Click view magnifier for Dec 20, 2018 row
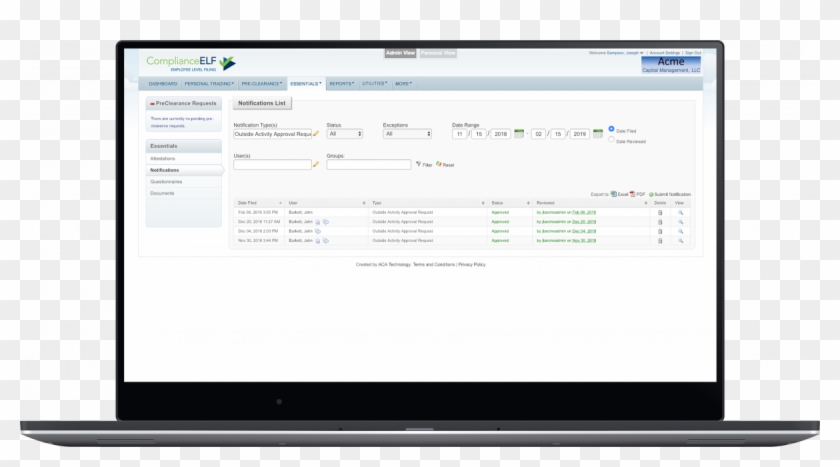Image resolution: width=840 pixels, height=467 pixels. [x=680, y=221]
